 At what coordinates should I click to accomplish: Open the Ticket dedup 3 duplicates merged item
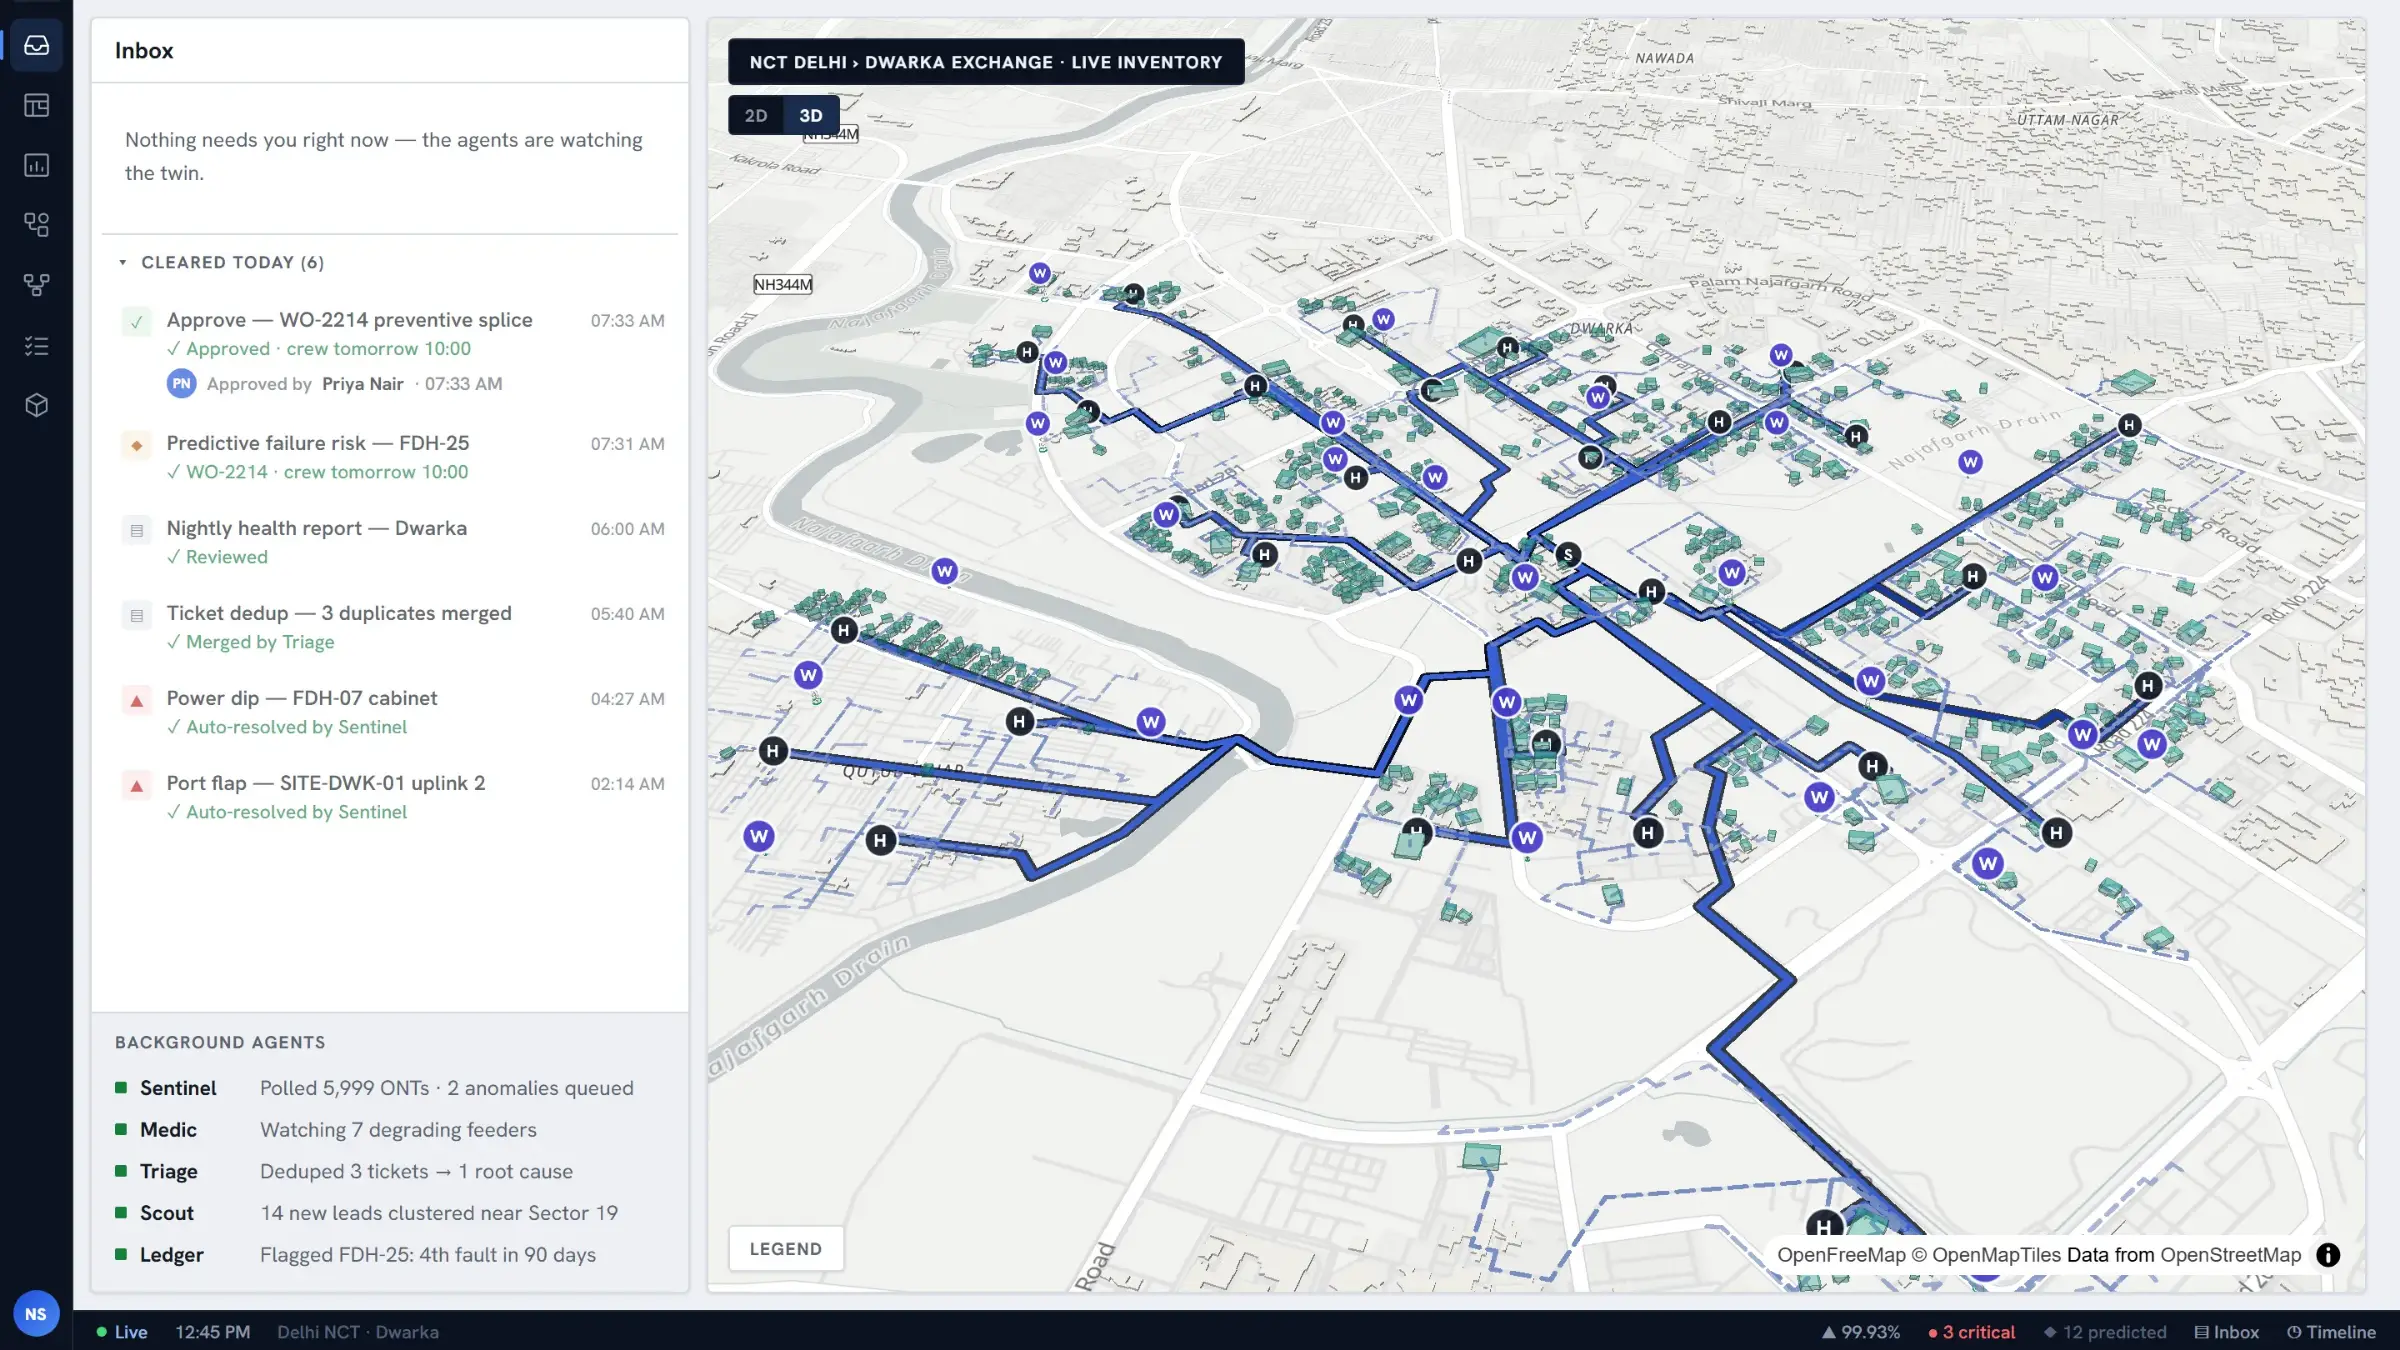(392, 627)
